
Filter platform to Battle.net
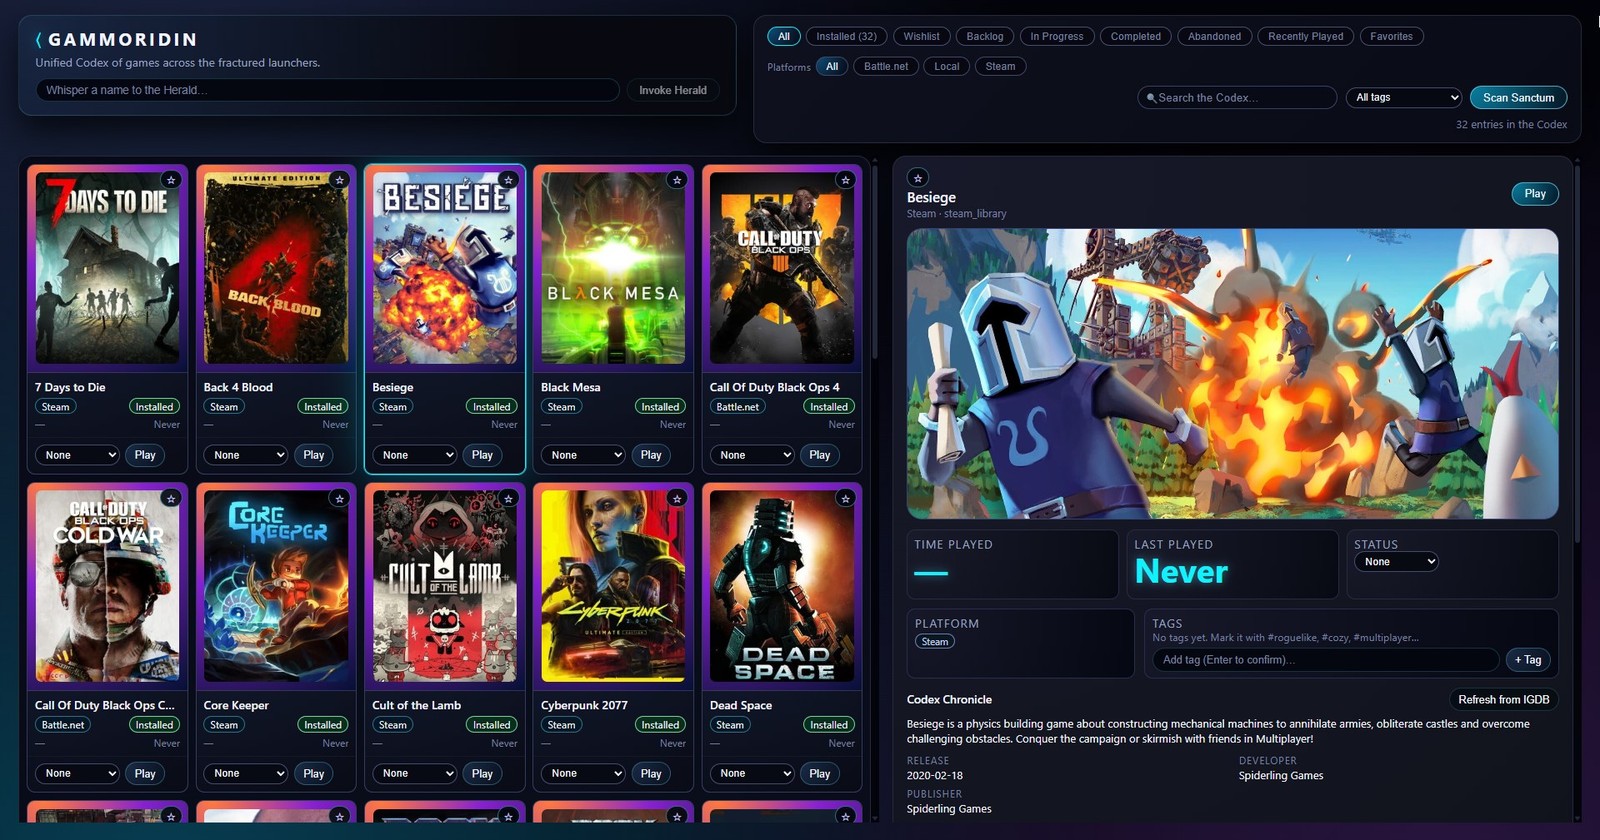point(886,66)
